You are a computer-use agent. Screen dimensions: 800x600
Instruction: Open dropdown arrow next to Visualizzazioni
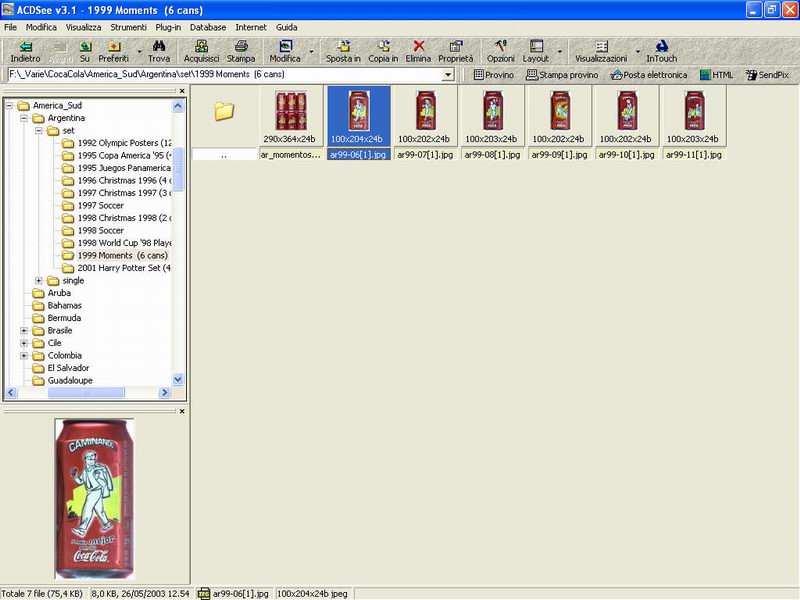pos(638,52)
